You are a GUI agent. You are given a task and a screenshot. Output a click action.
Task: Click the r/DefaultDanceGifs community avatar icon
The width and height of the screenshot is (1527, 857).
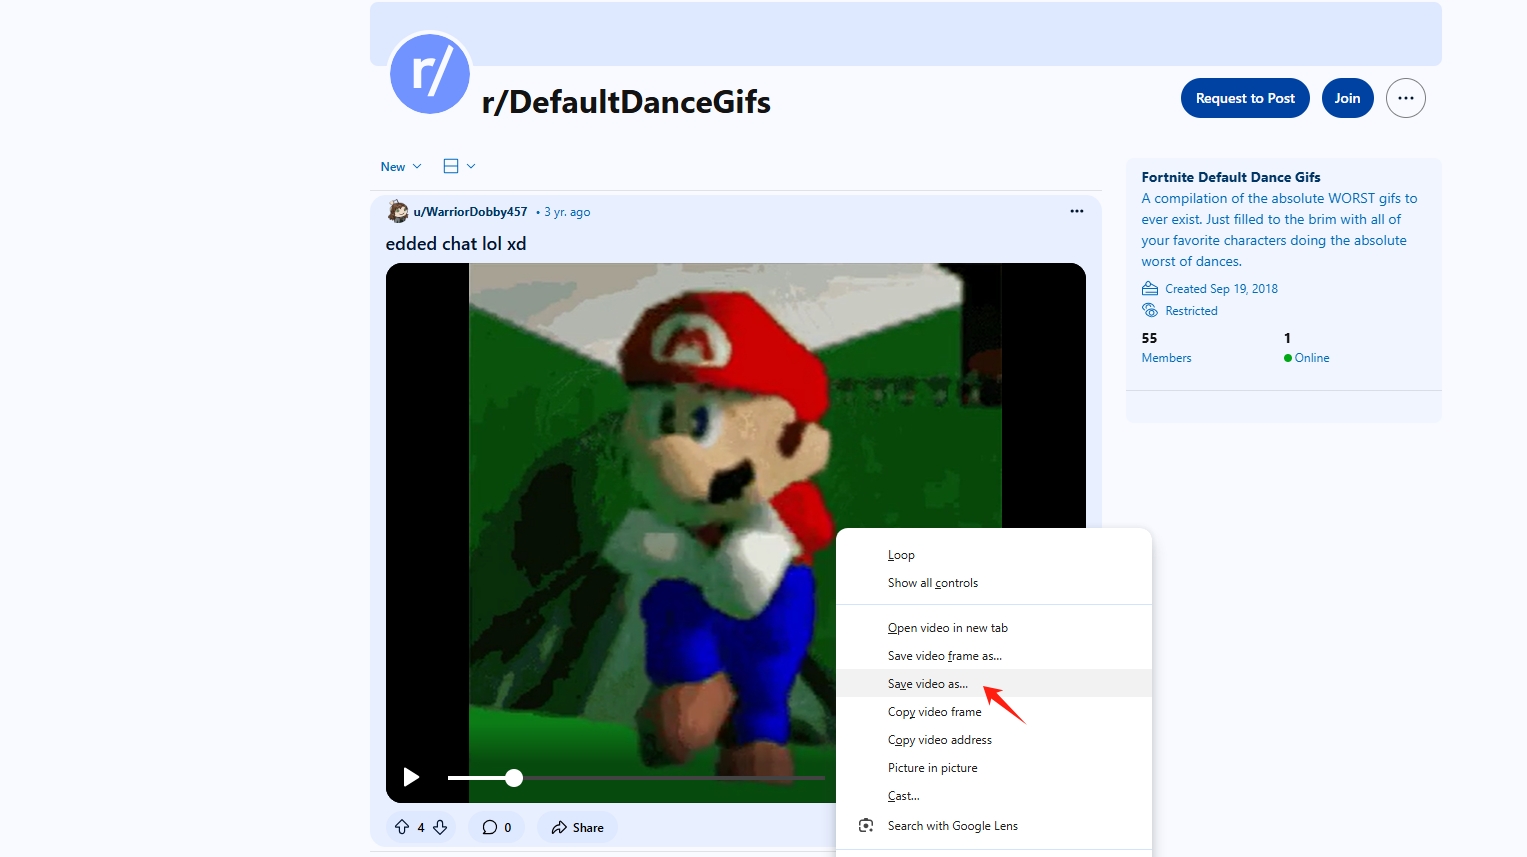point(430,73)
